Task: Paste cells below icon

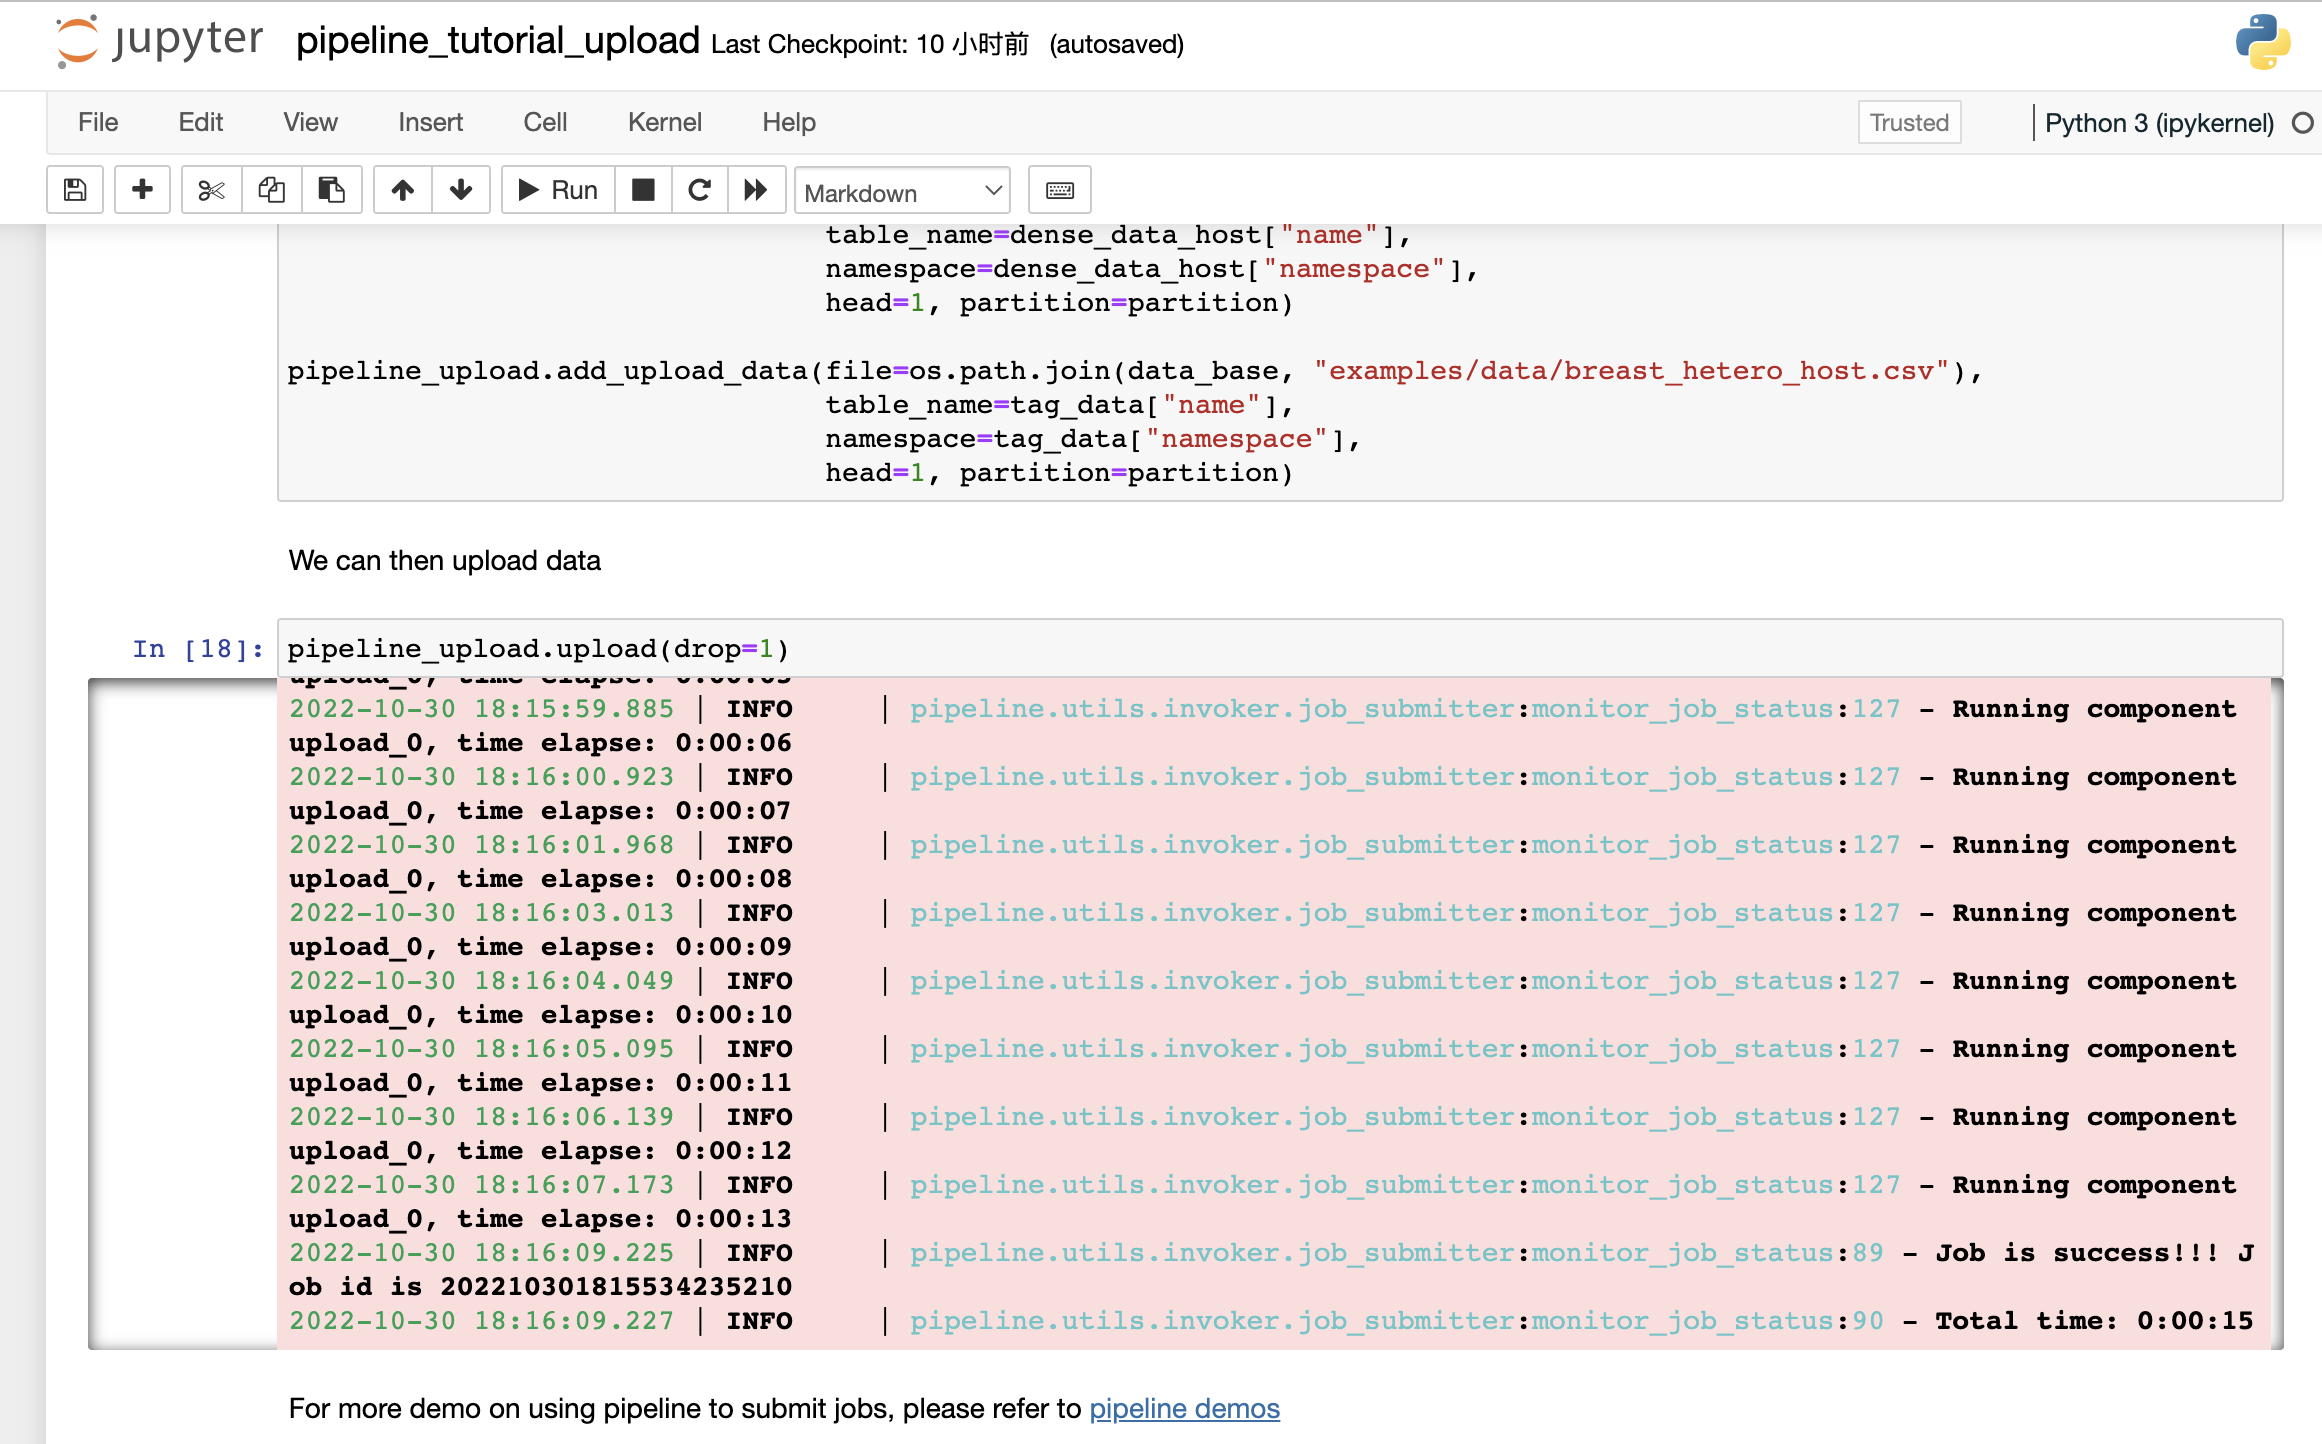Action: coord(331,190)
